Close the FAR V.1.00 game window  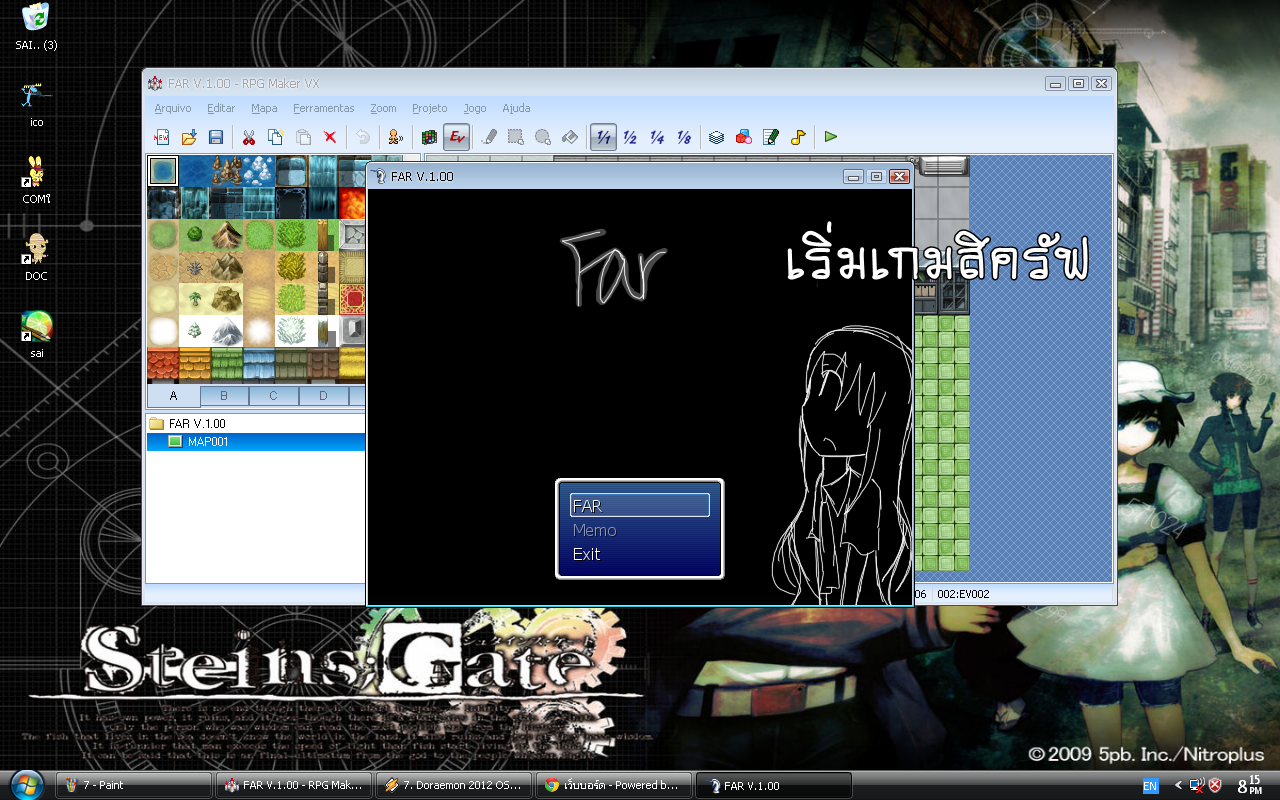point(899,177)
